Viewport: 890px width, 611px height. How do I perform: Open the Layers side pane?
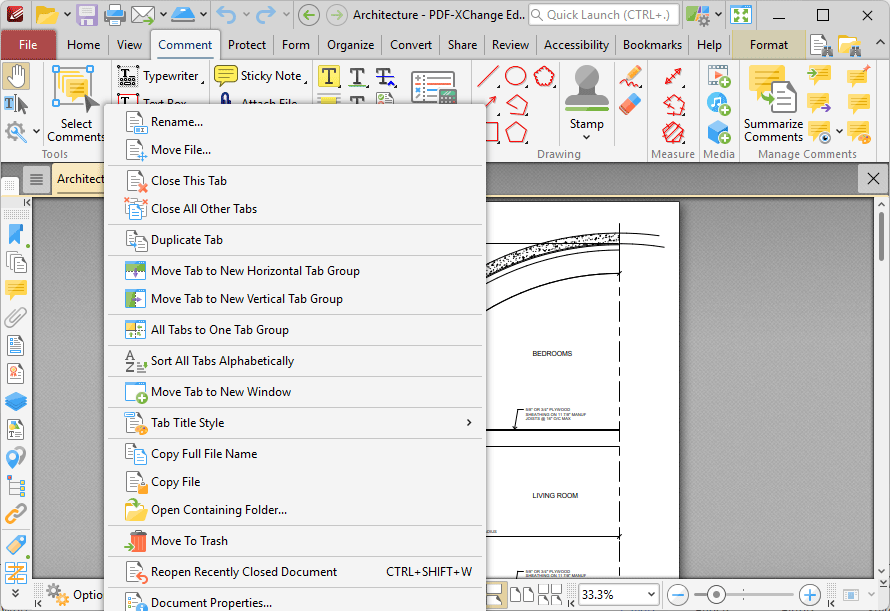16,401
